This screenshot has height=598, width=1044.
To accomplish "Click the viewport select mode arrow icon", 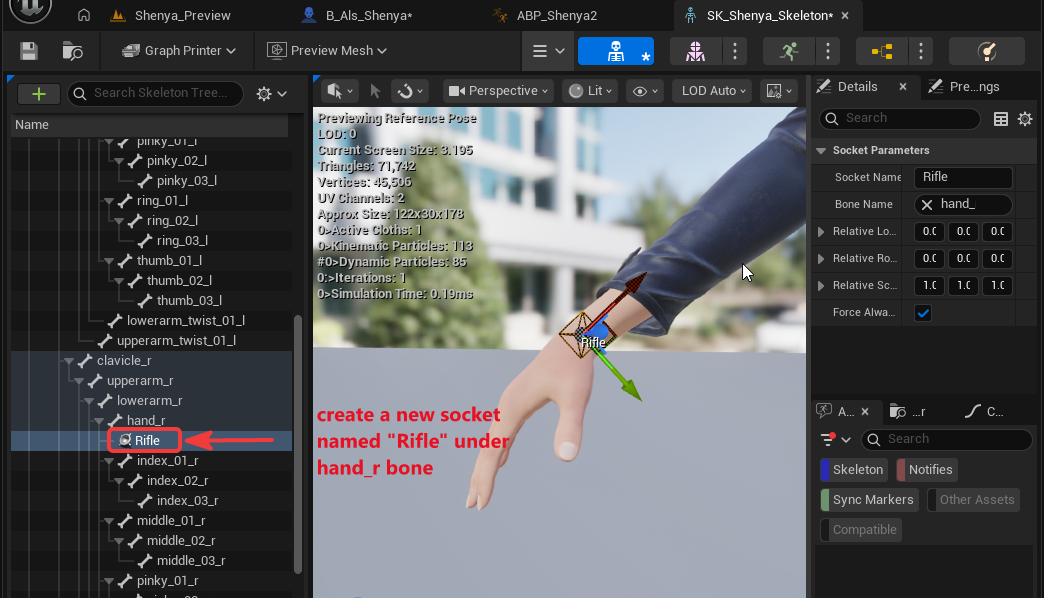I will (x=375, y=91).
